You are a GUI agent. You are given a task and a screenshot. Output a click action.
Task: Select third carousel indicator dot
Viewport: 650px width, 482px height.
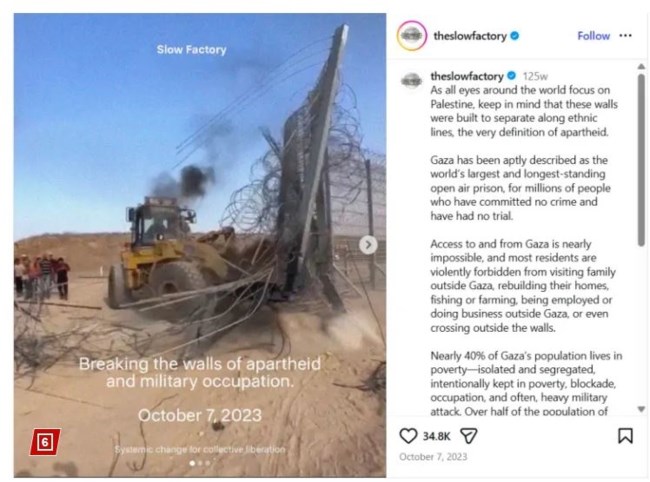coord(208,463)
